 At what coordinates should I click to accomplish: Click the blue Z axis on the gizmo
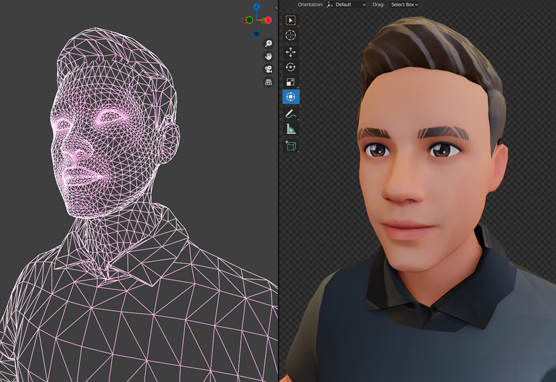point(256,7)
